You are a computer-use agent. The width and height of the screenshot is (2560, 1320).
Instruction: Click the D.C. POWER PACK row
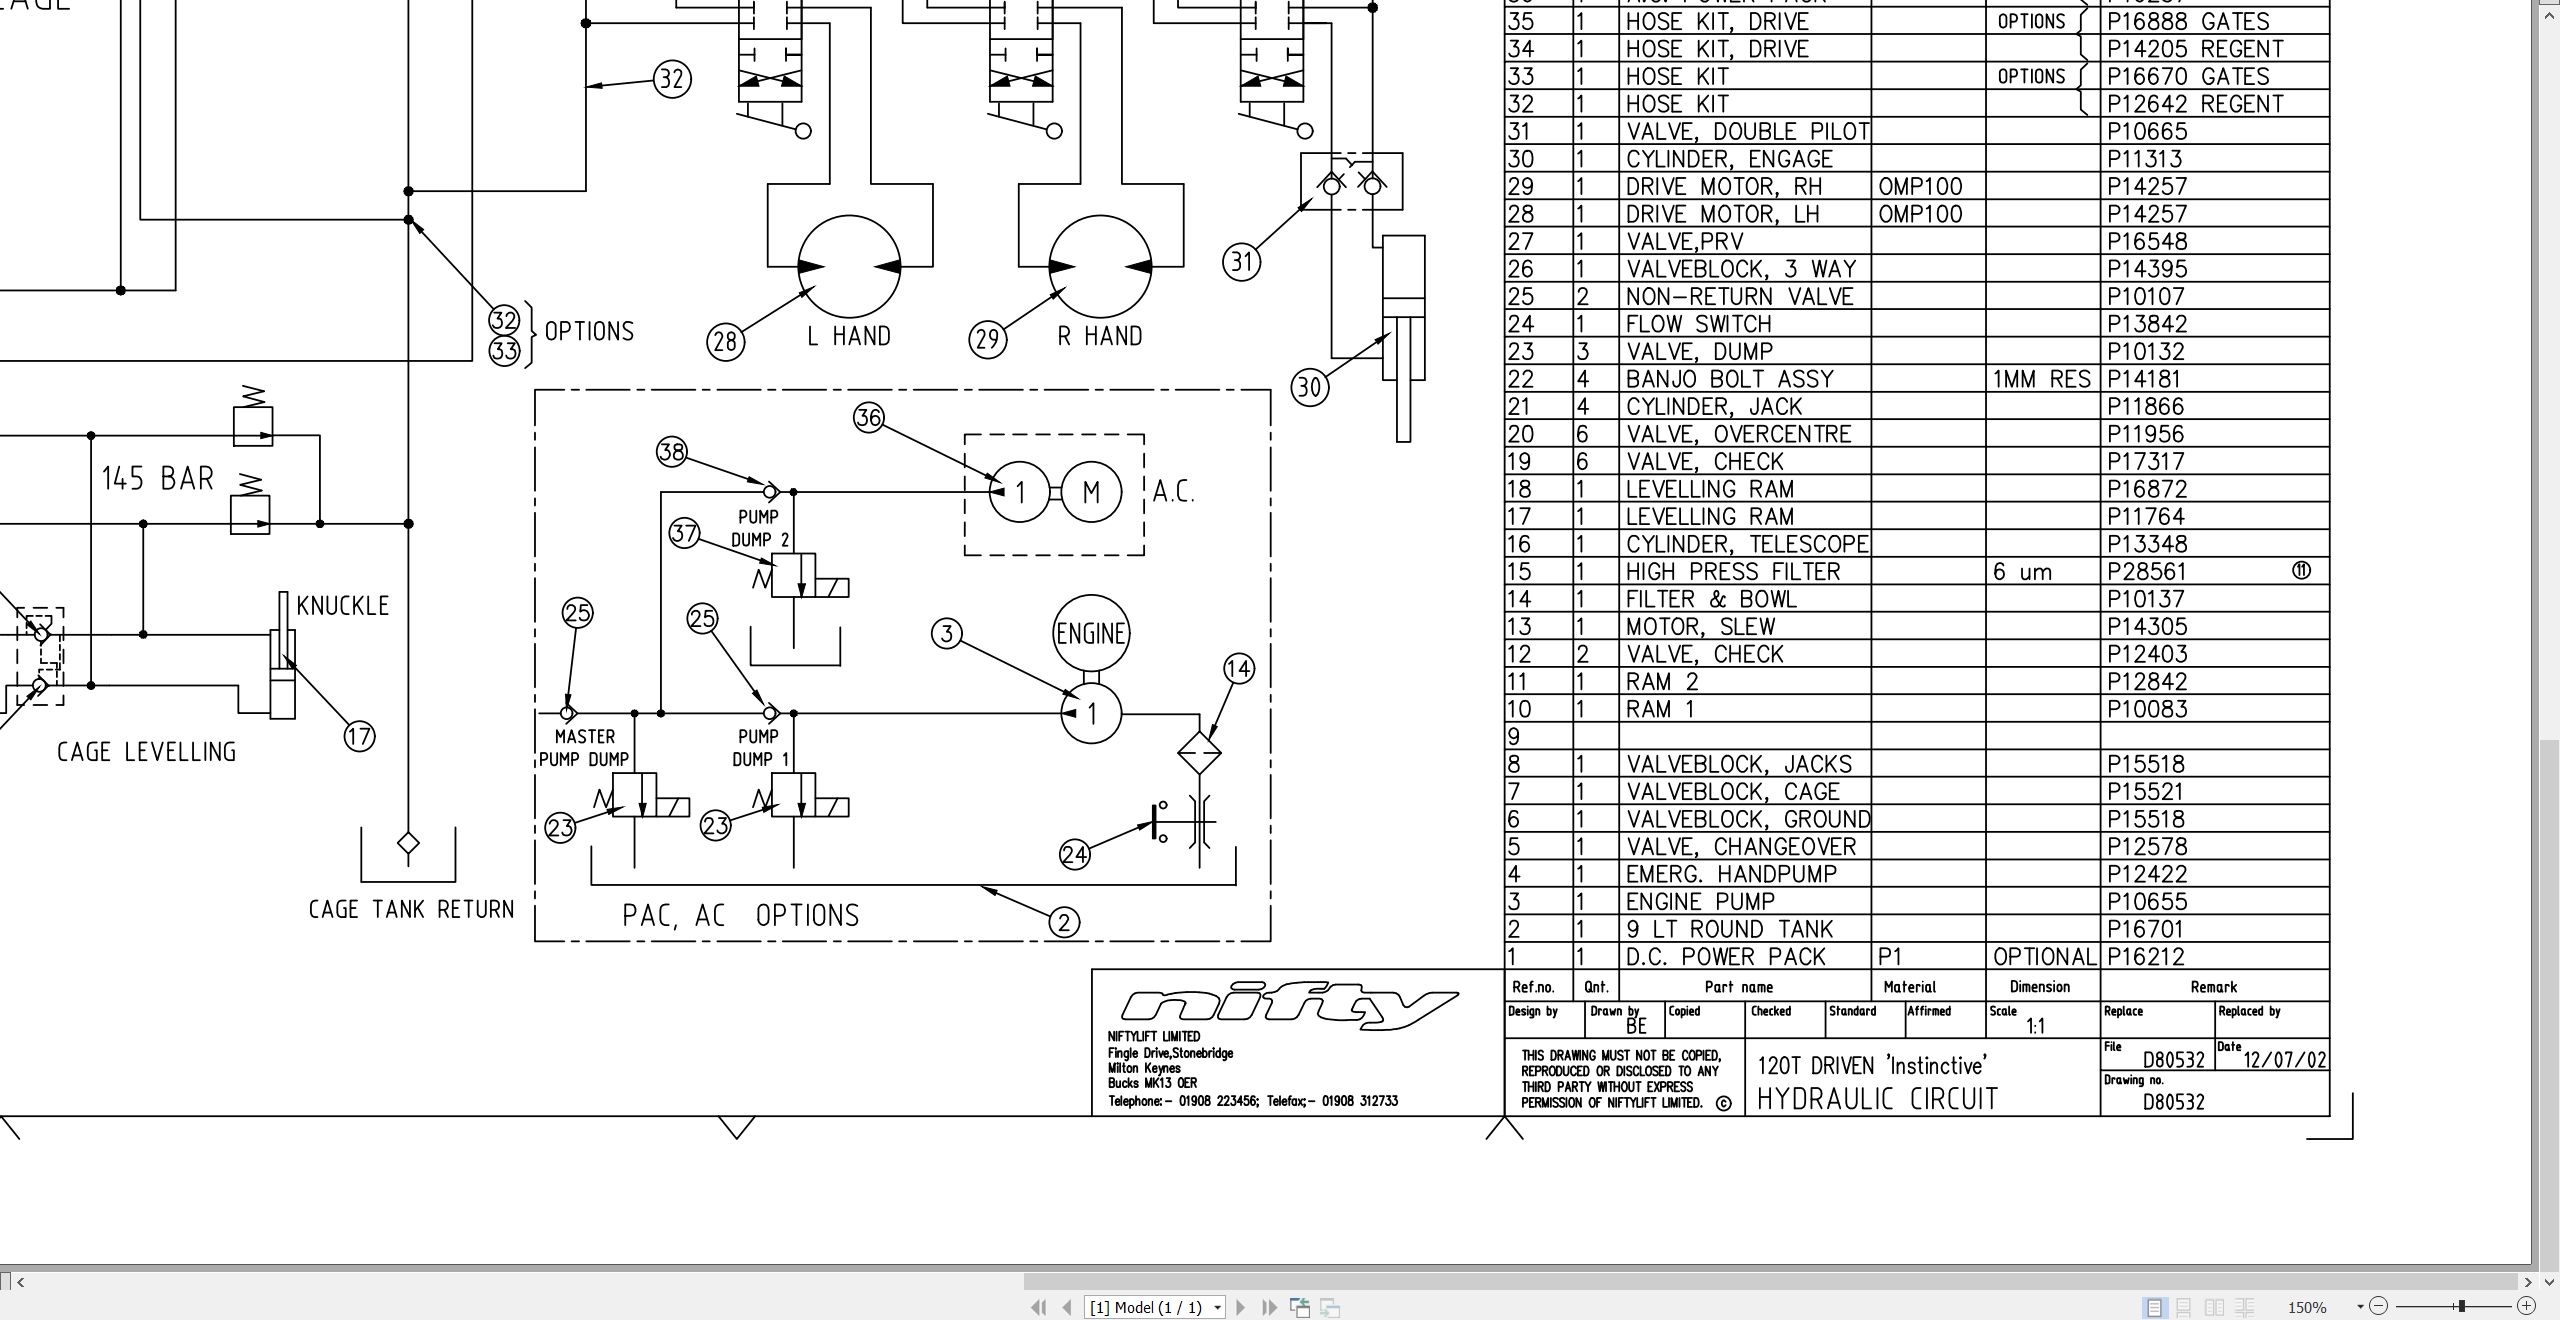pos(1917,957)
